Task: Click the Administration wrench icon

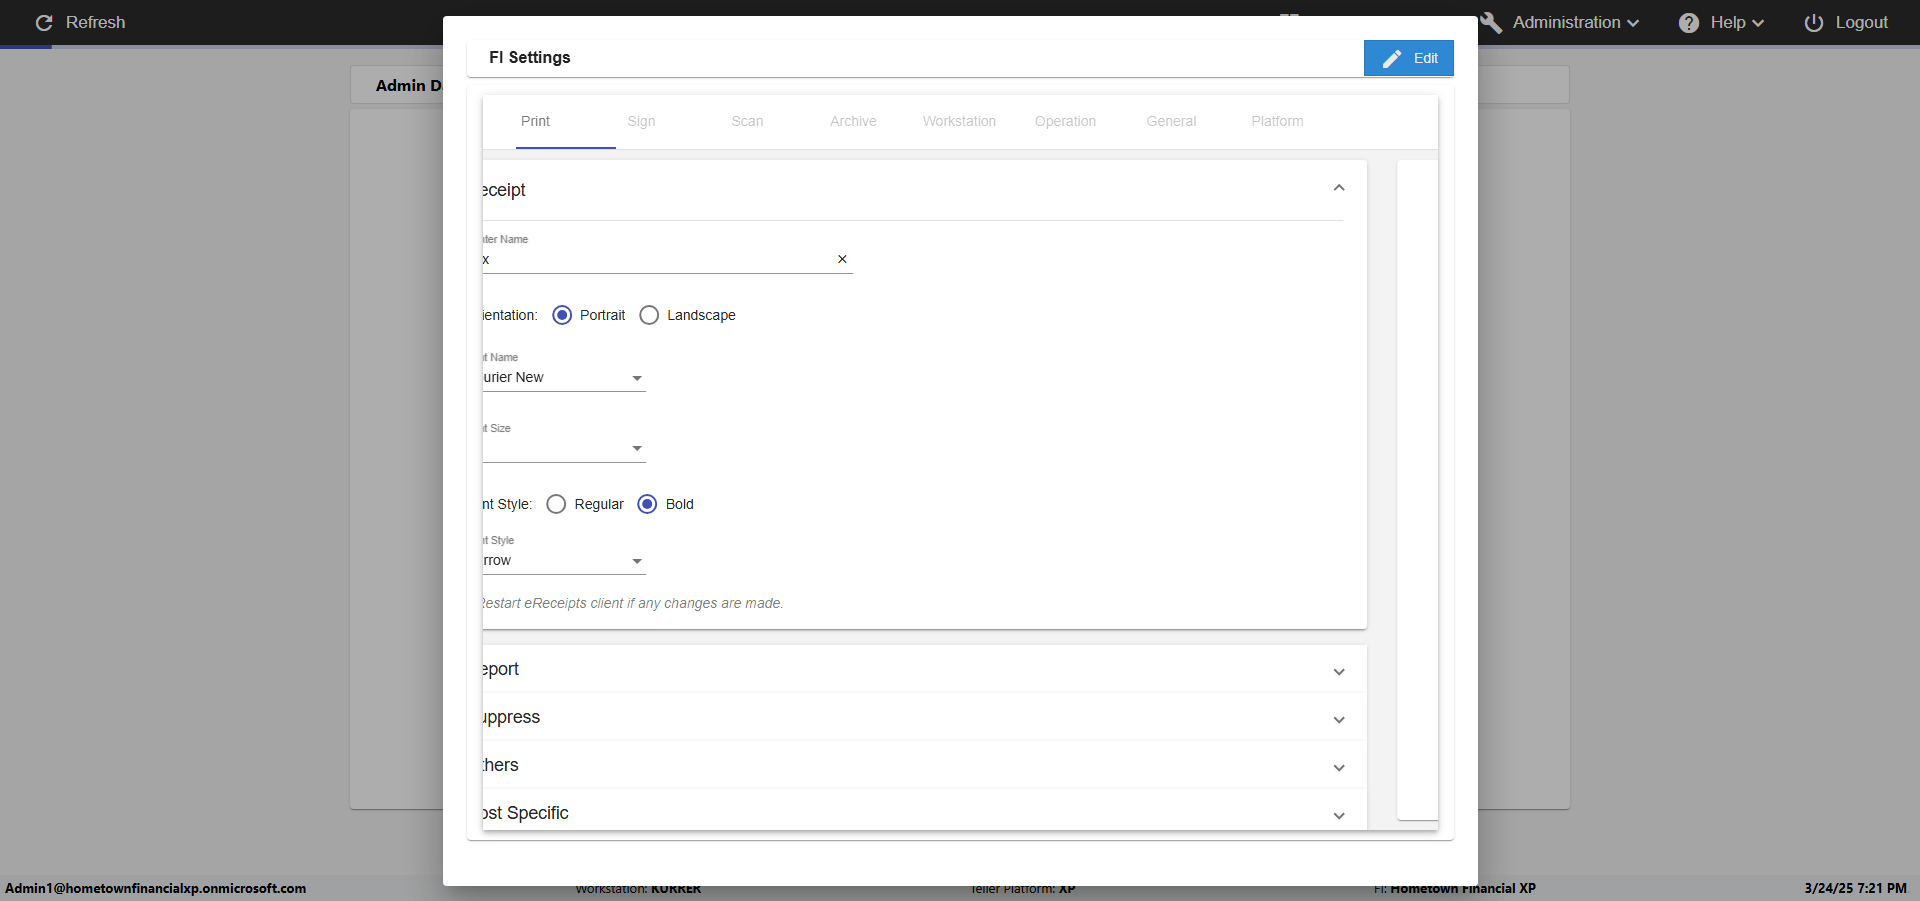Action: (x=1491, y=23)
